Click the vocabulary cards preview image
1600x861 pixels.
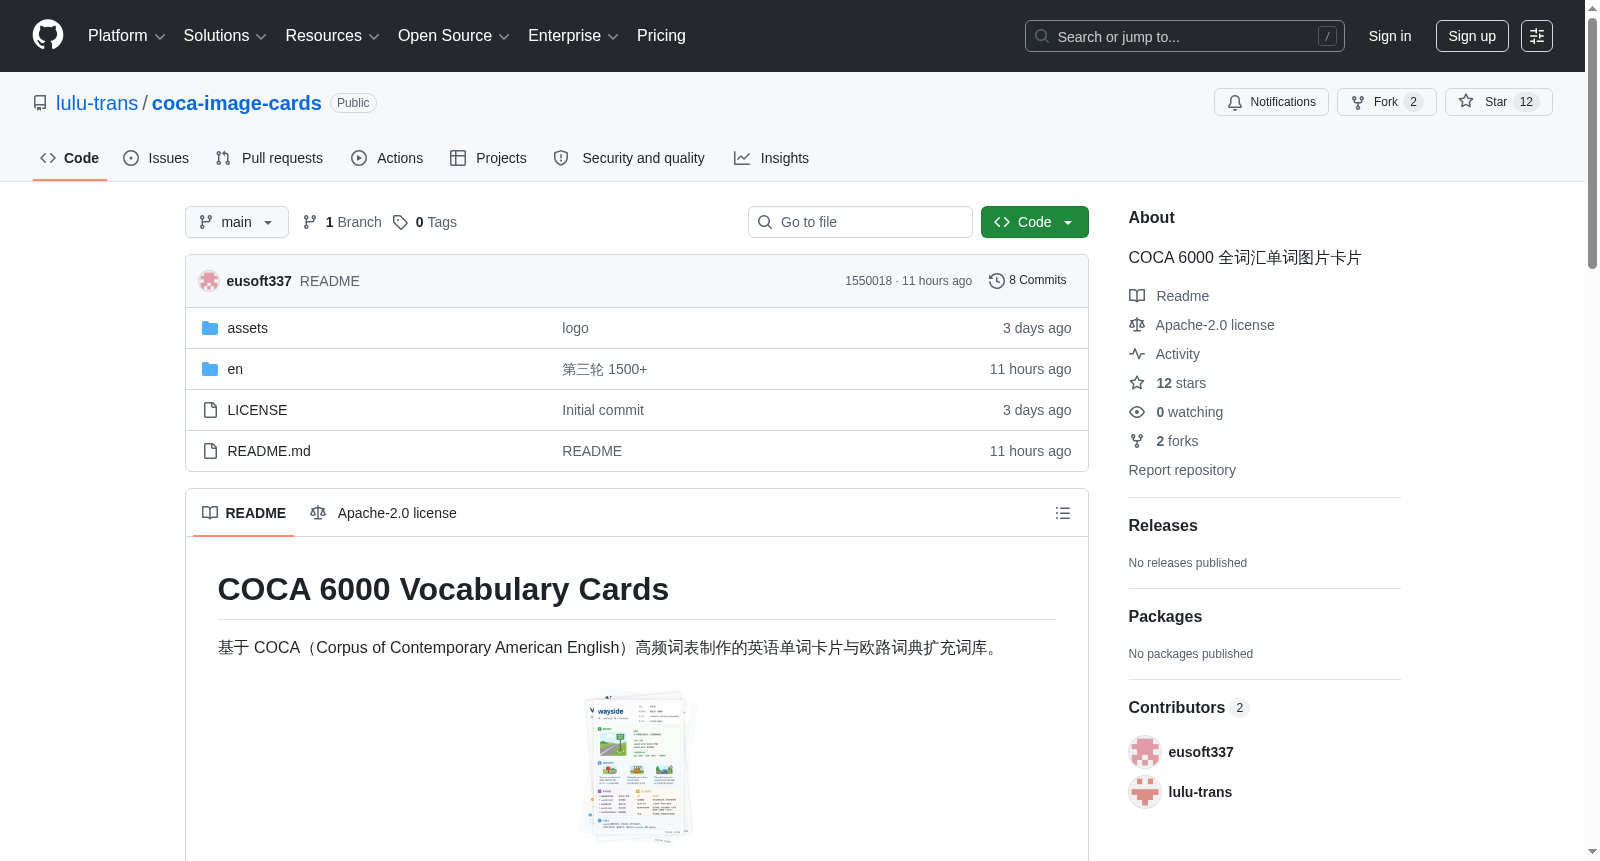637,765
